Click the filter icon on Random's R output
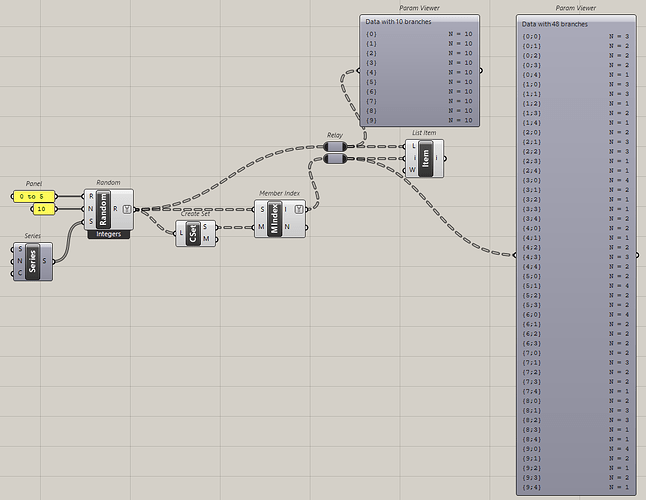Image resolution: width=646 pixels, height=500 pixels. (126, 209)
